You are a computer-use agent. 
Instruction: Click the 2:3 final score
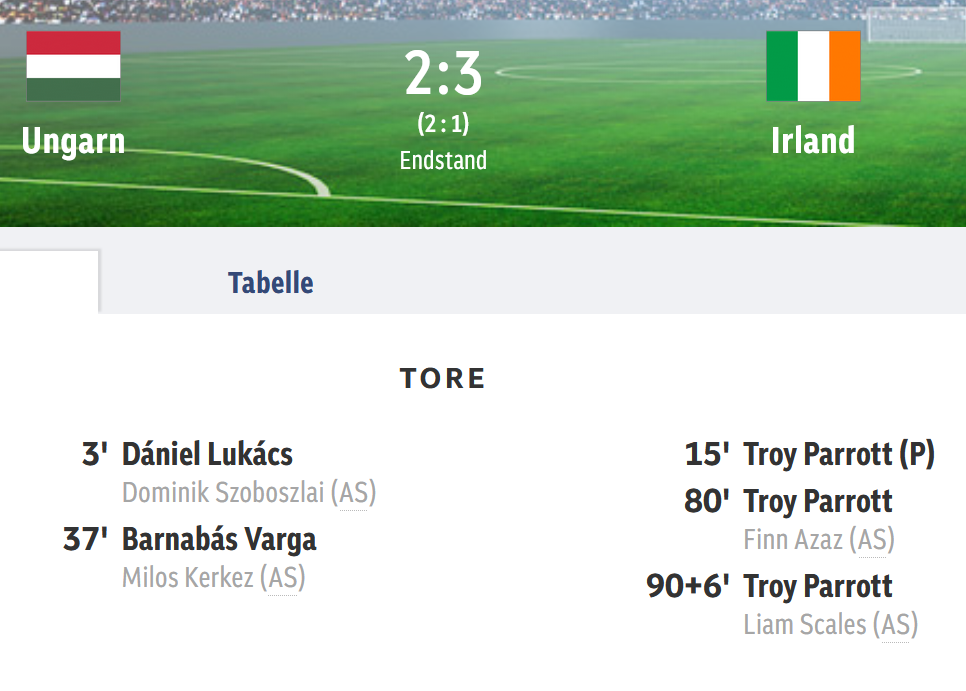[x=443, y=75]
